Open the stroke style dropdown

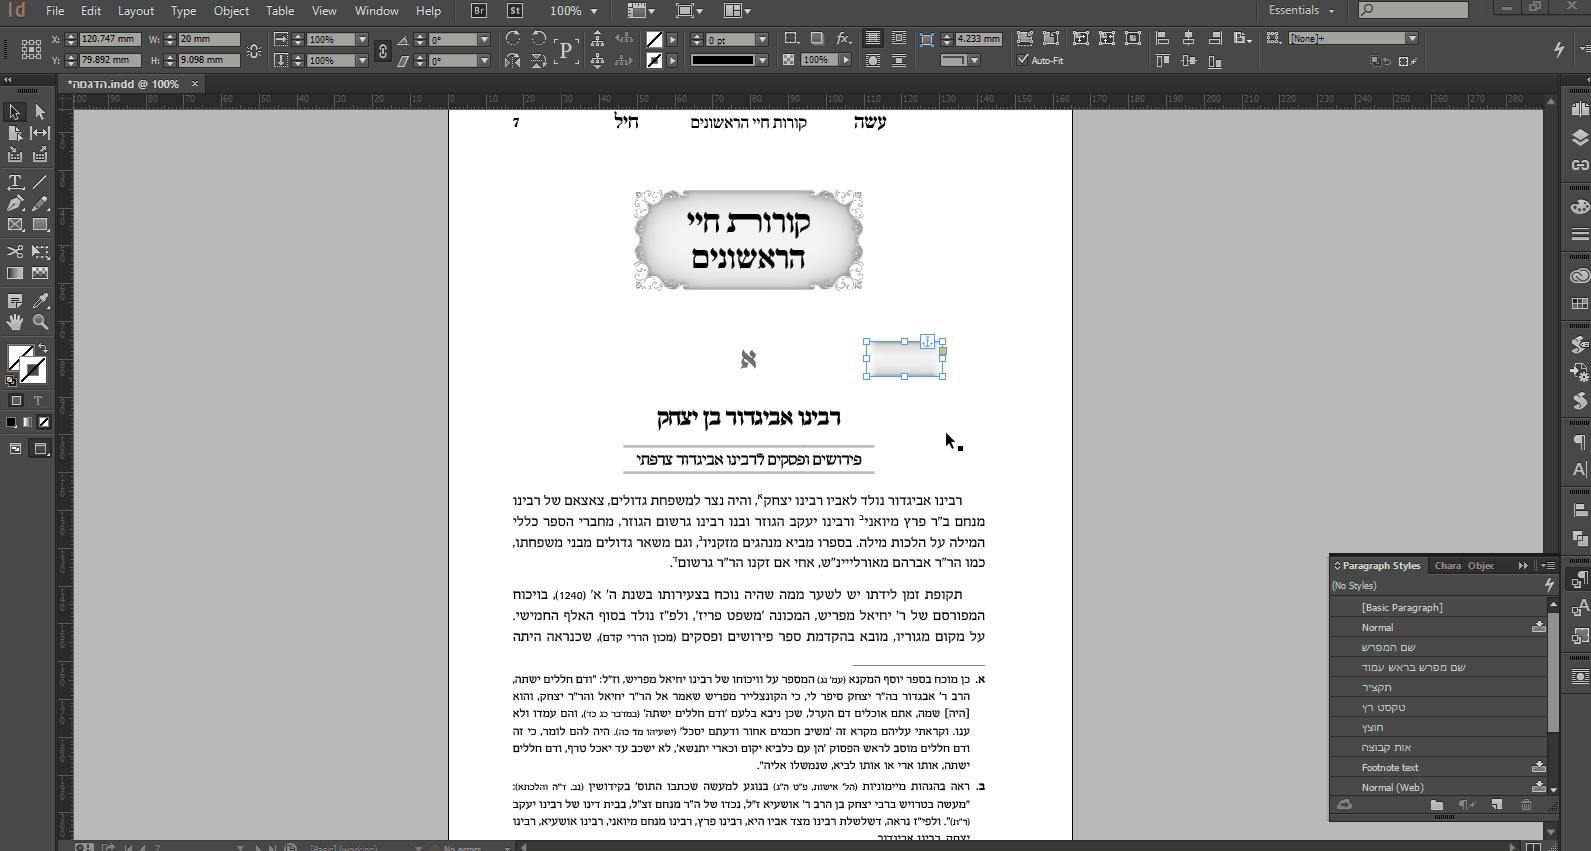pos(762,60)
